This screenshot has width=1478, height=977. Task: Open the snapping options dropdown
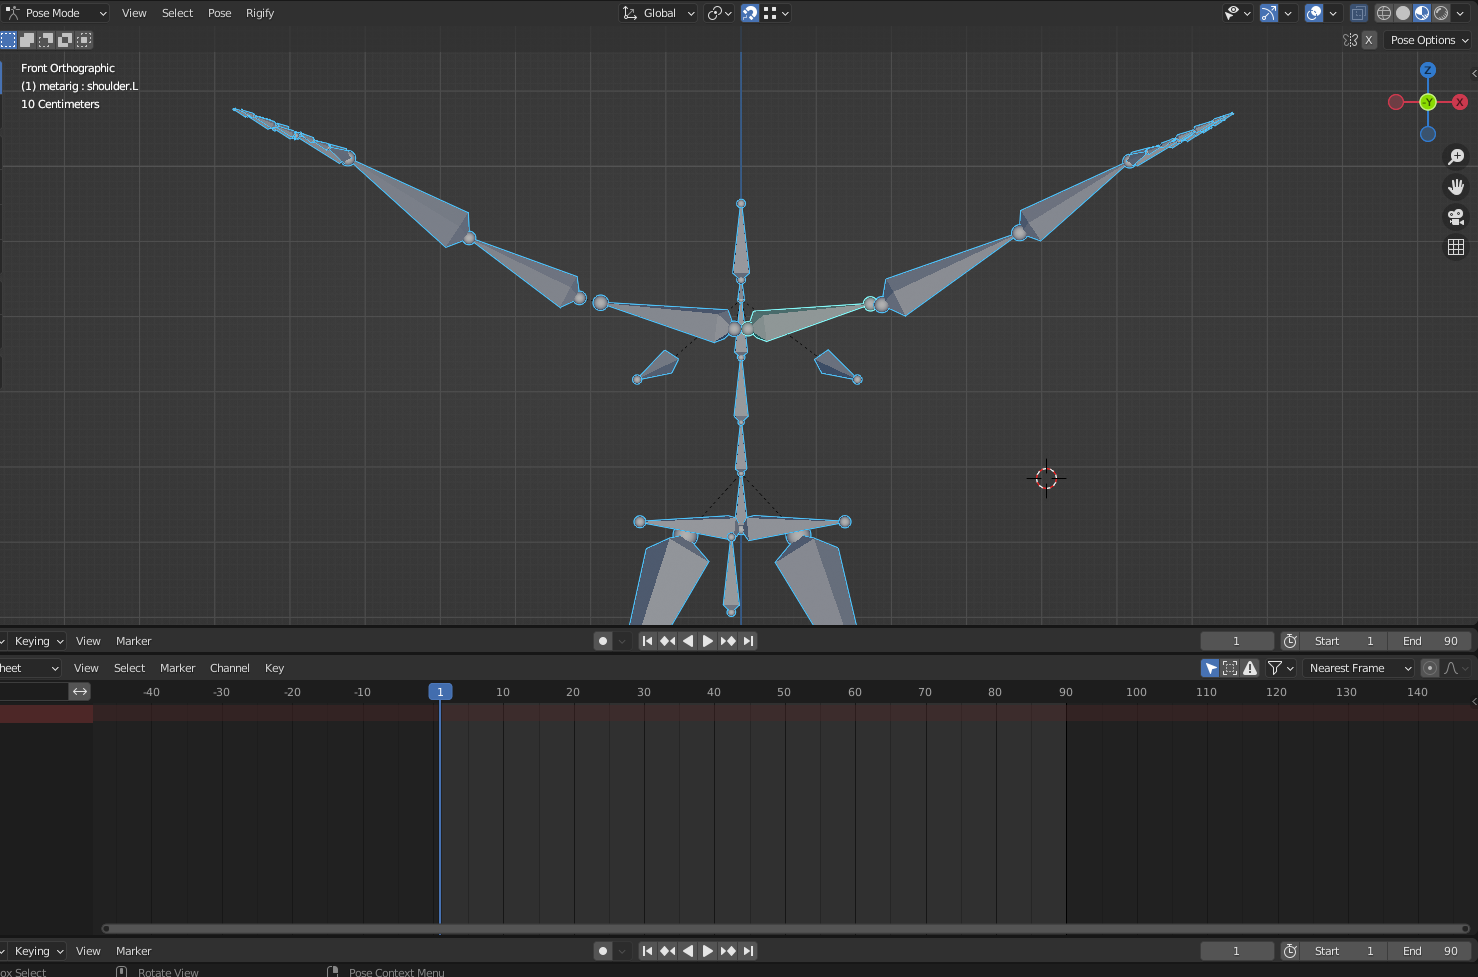(x=777, y=13)
